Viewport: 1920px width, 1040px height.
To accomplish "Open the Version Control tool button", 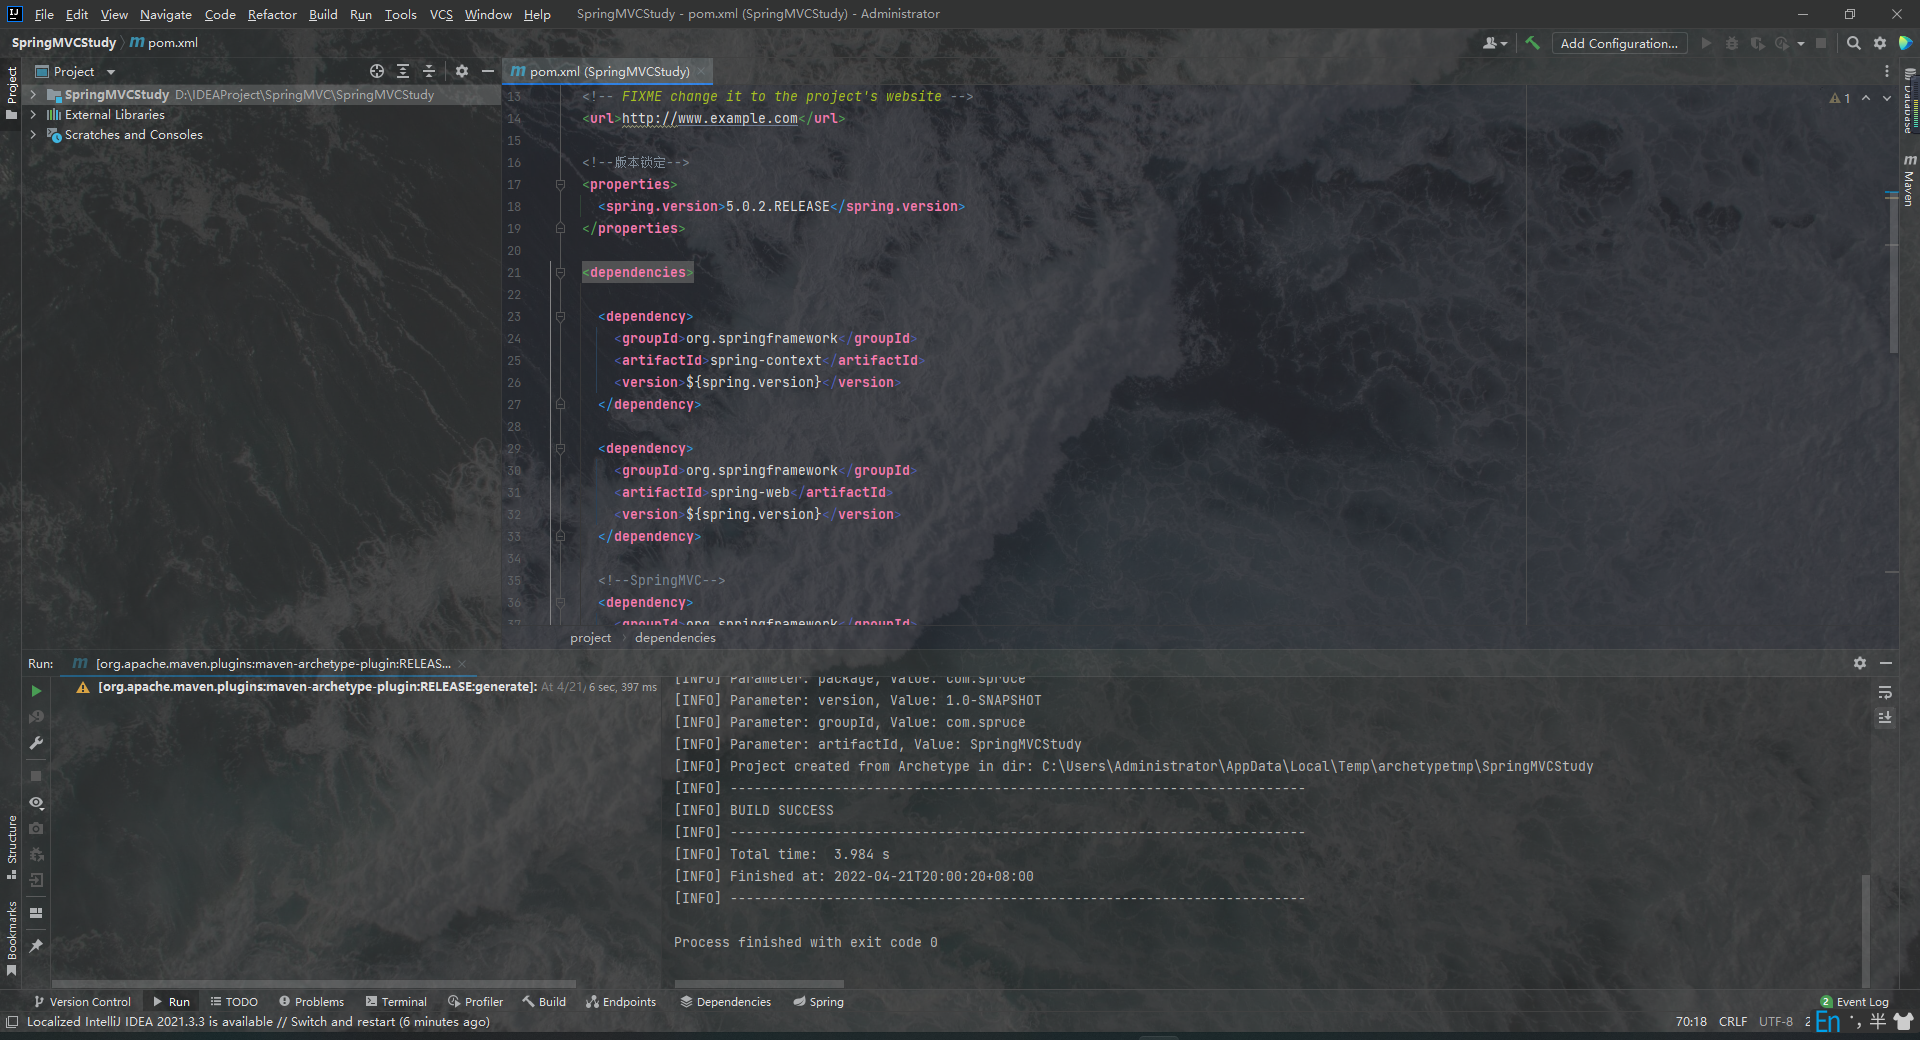I will click(82, 1001).
